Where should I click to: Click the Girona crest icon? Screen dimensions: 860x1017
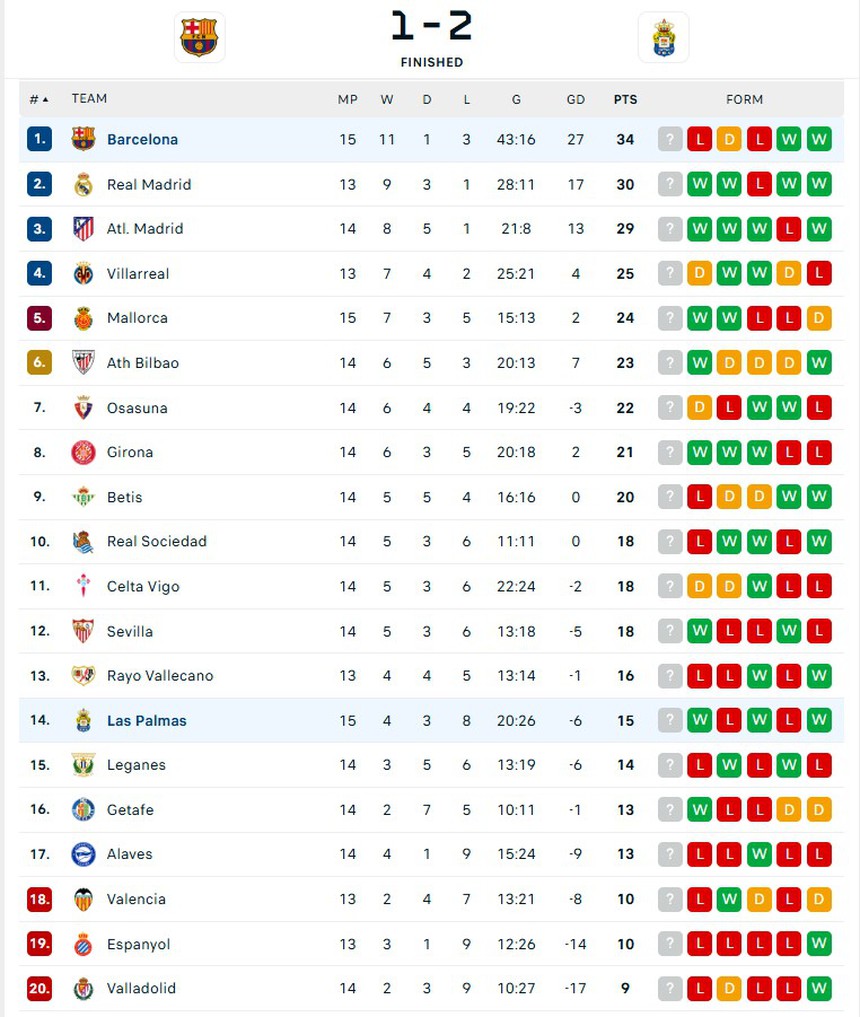pyautogui.click(x=84, y=452)
